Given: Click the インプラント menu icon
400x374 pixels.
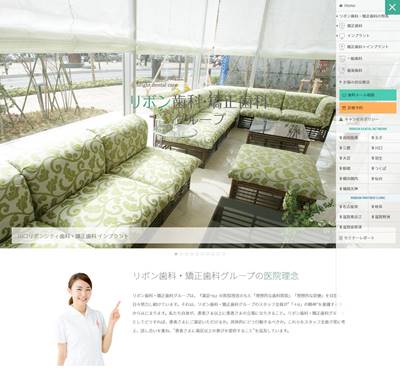Looking at the screenshot, I should coord(342,36).
